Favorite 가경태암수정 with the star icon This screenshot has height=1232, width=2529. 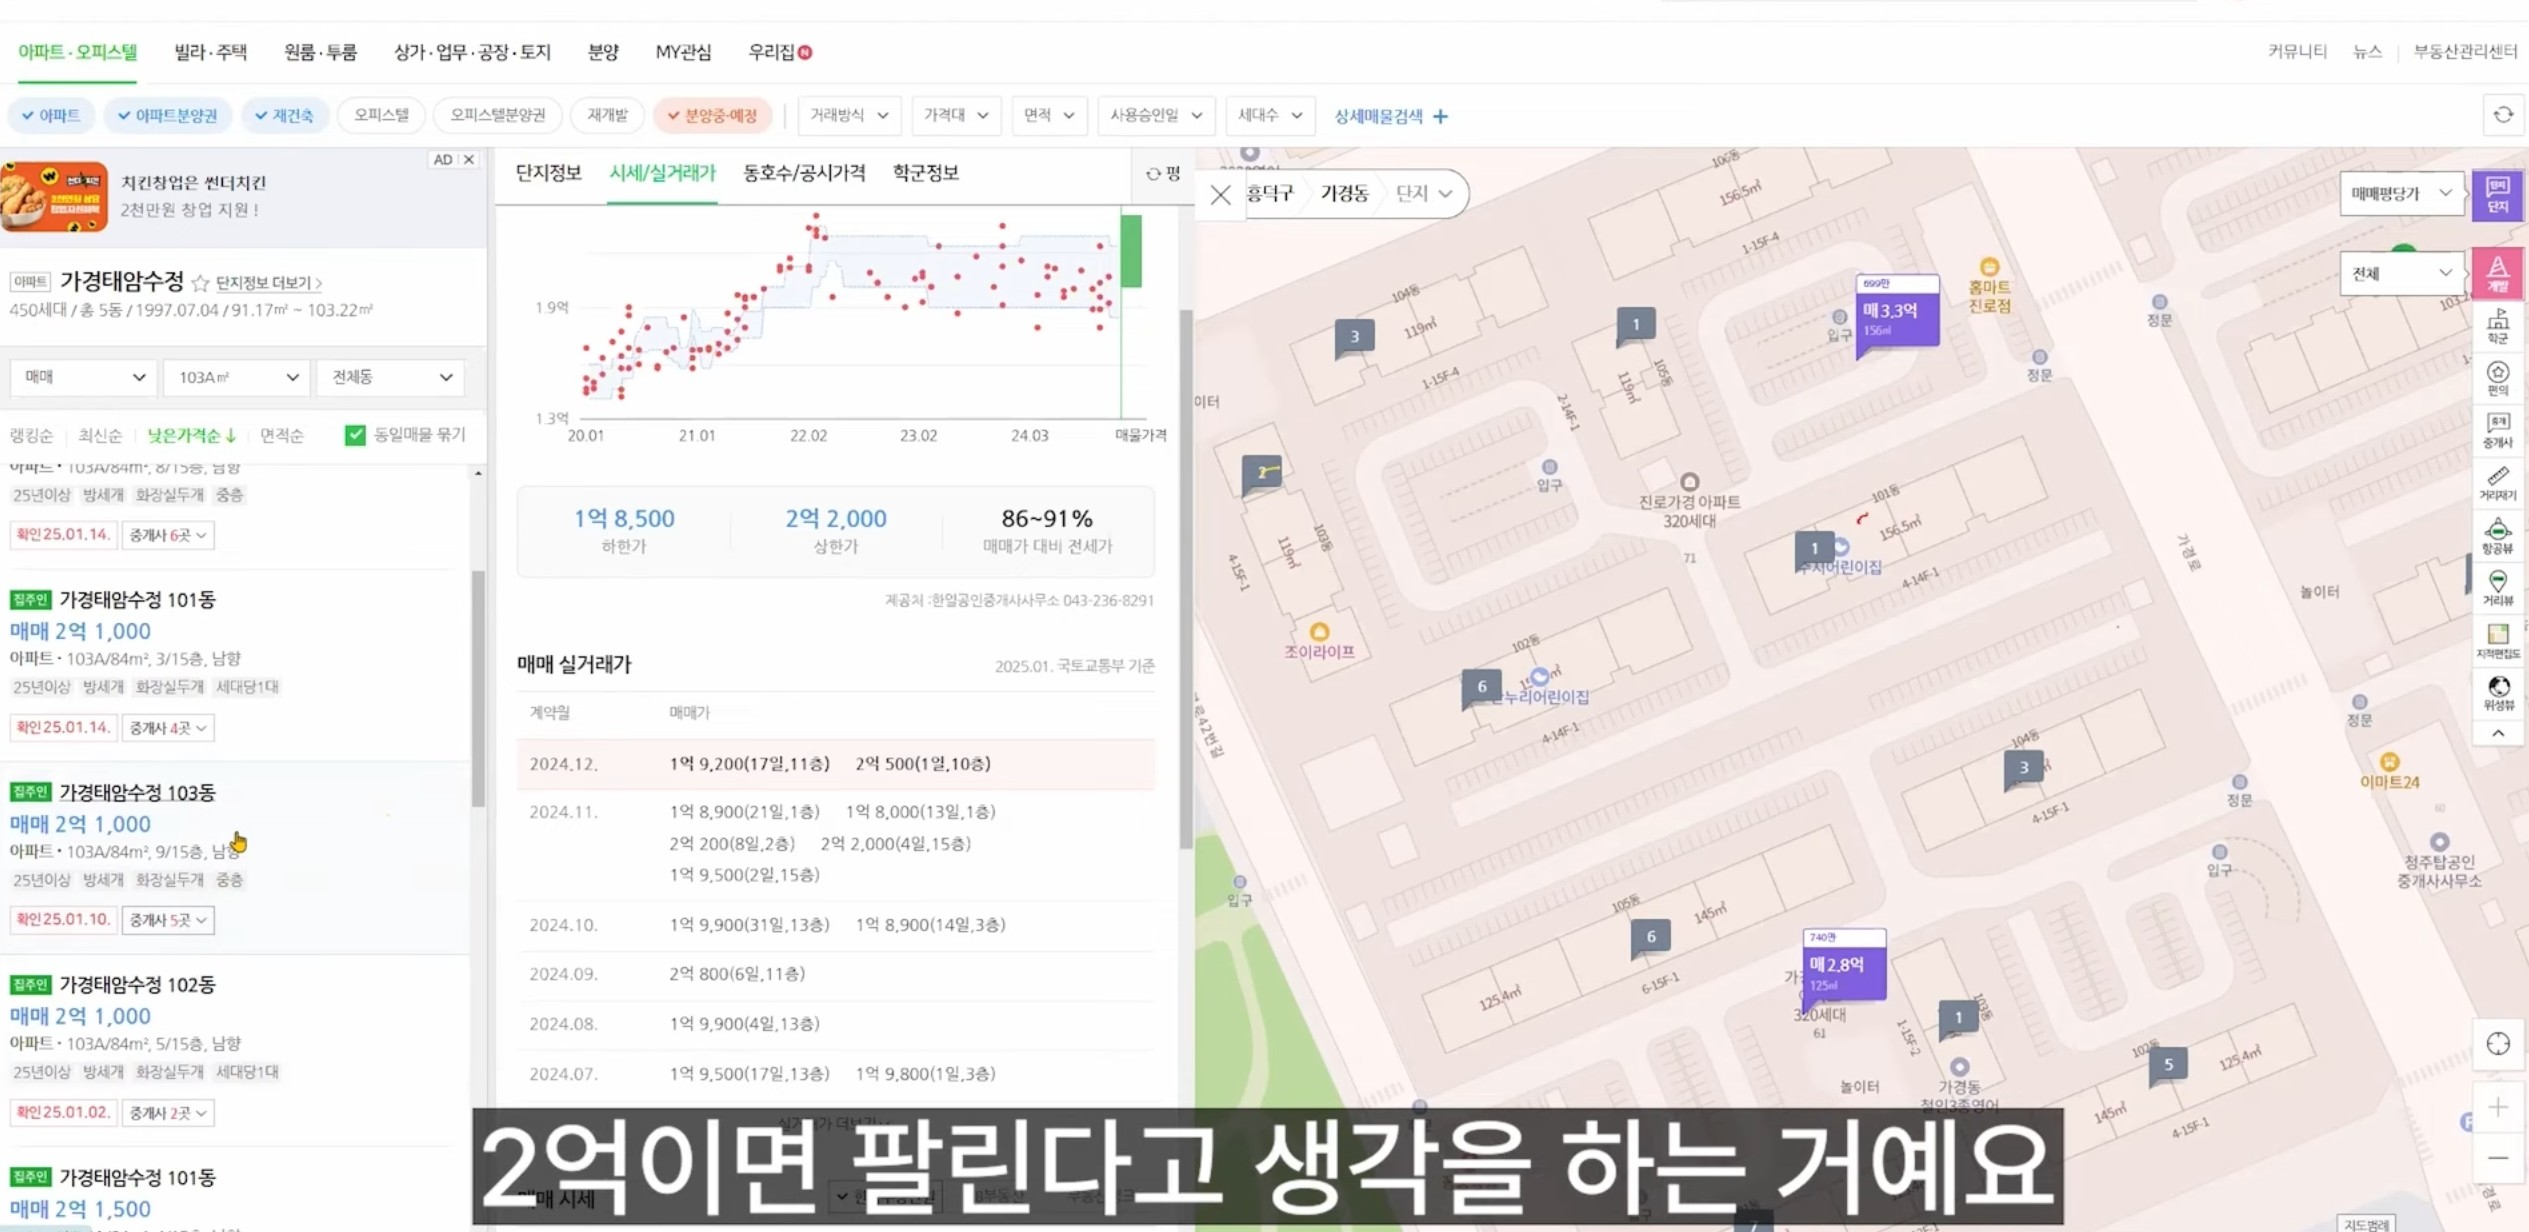pos(200,283)
